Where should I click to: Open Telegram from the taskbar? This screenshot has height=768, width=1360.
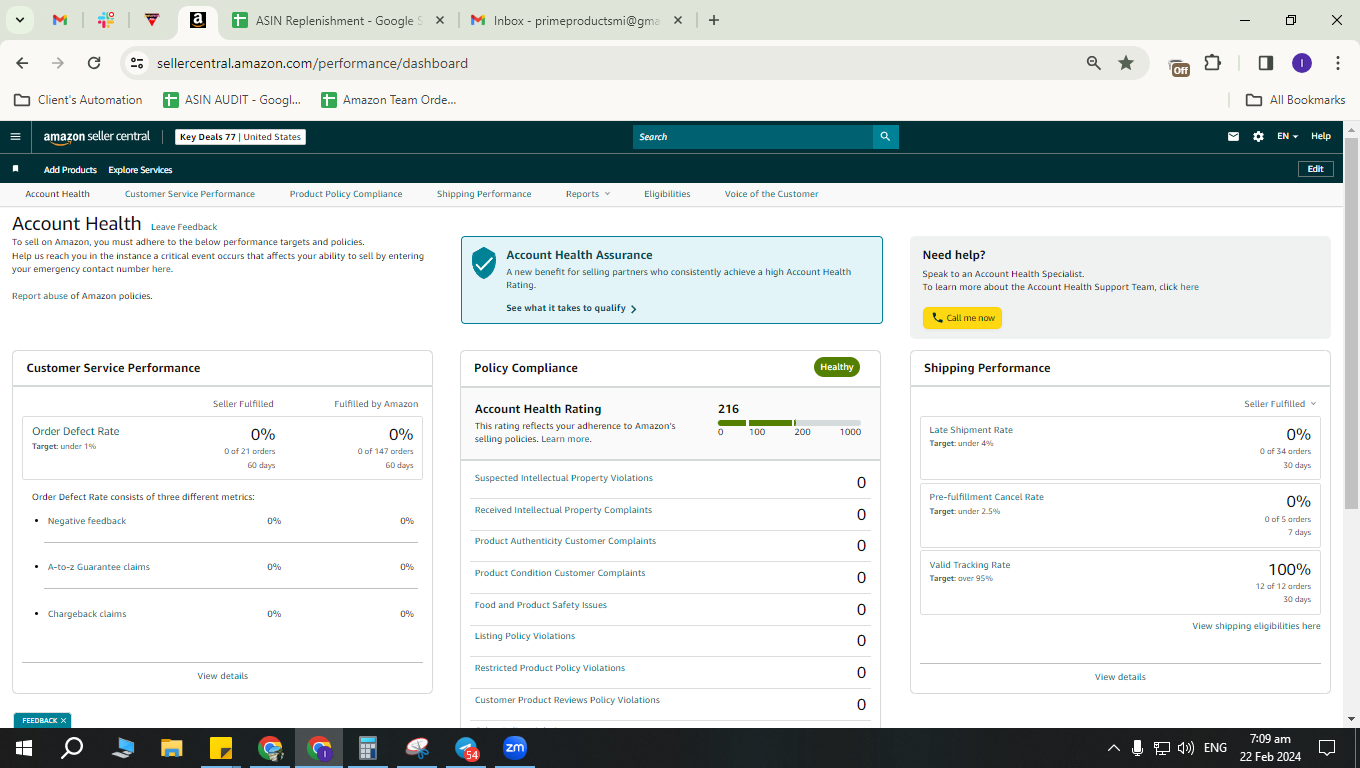click(x=466, y=748)
